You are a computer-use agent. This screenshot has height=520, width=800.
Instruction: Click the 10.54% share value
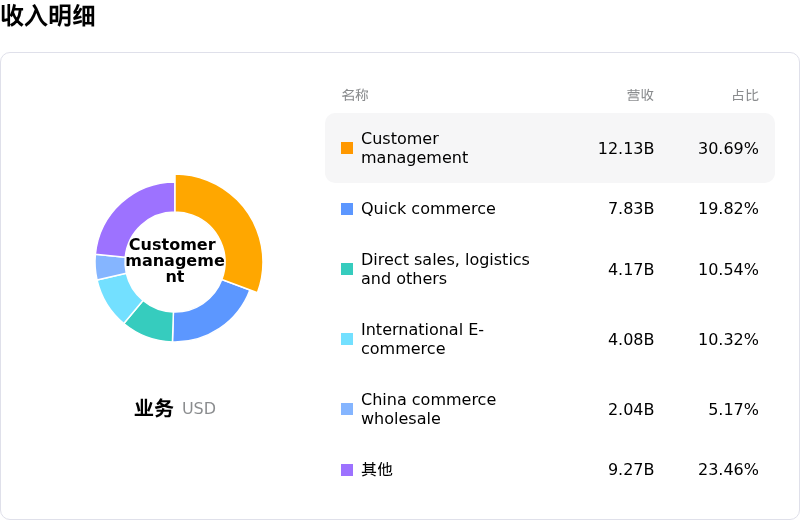[728, 269]
